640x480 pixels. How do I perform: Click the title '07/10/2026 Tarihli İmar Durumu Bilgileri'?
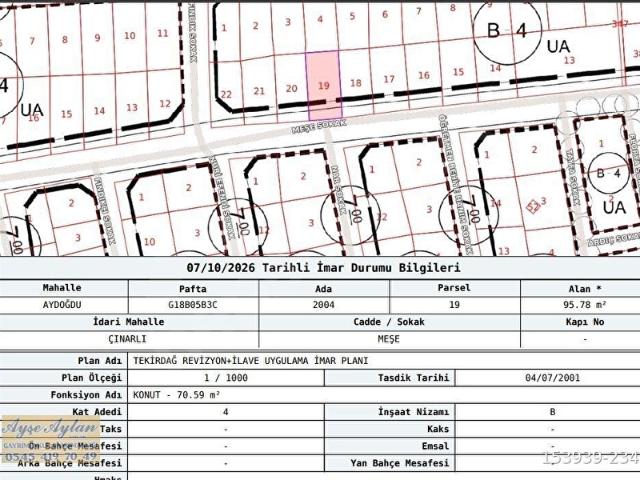tap(323, 268)
